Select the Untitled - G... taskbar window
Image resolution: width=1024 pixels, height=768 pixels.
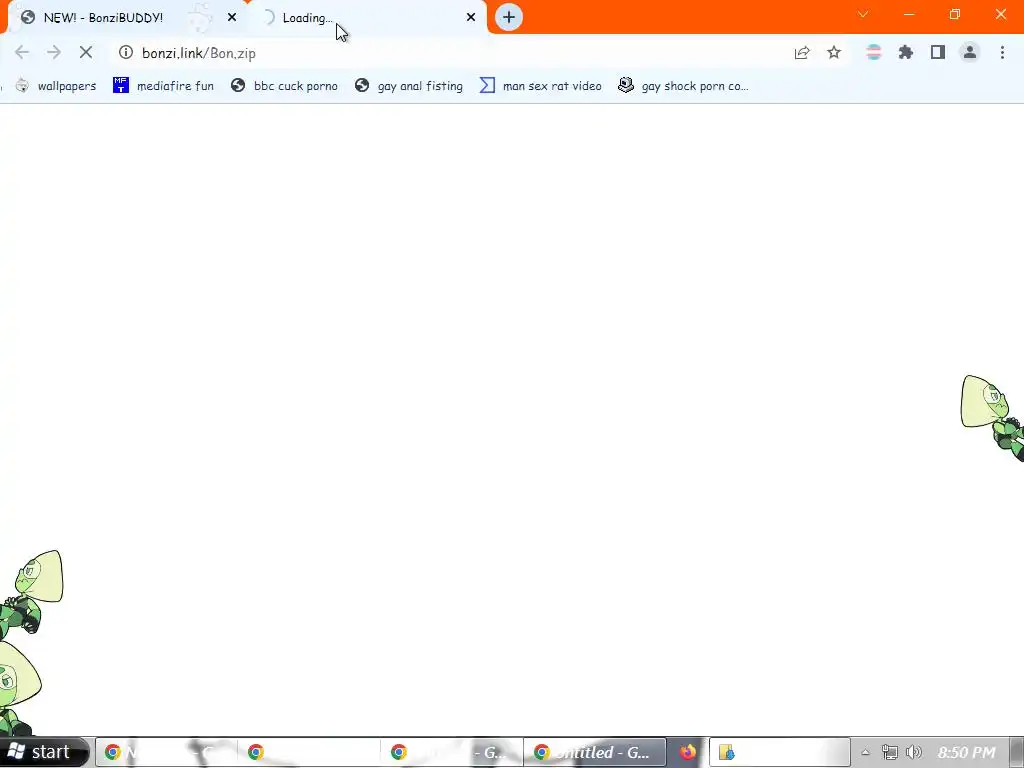pos(595,752)
